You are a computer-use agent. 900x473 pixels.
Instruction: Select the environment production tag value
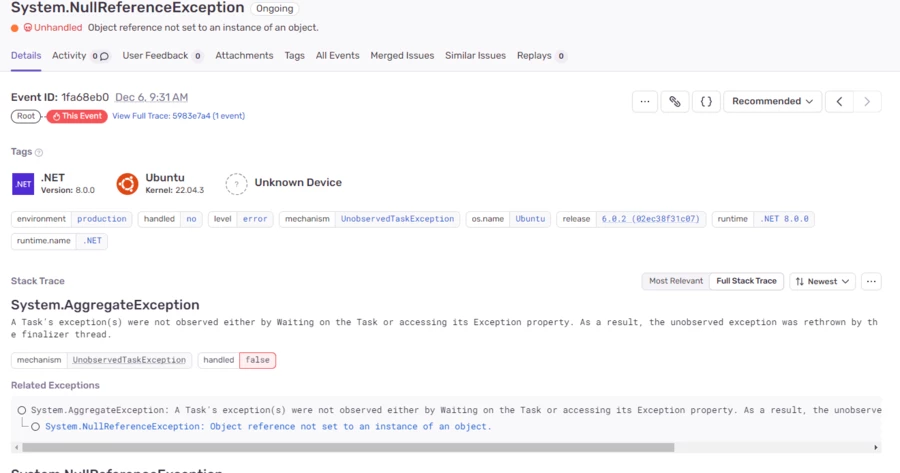coord(102,219)
